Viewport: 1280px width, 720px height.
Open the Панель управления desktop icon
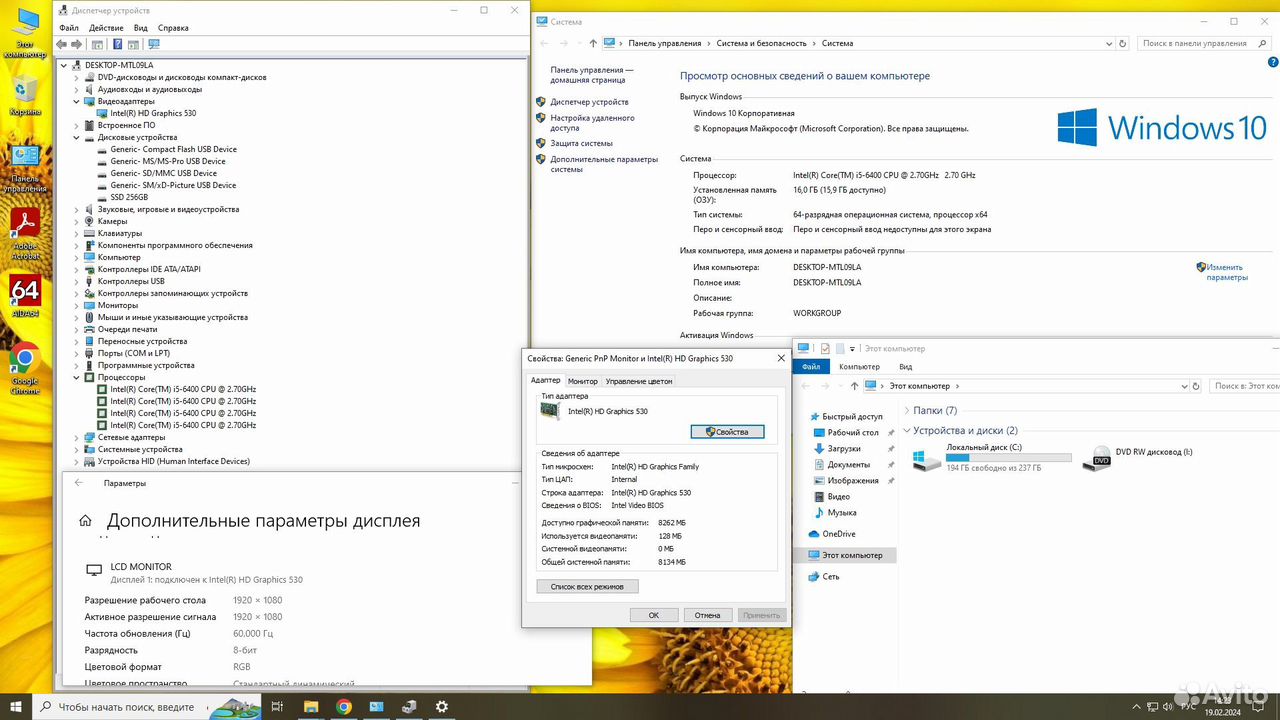[25, 168]
